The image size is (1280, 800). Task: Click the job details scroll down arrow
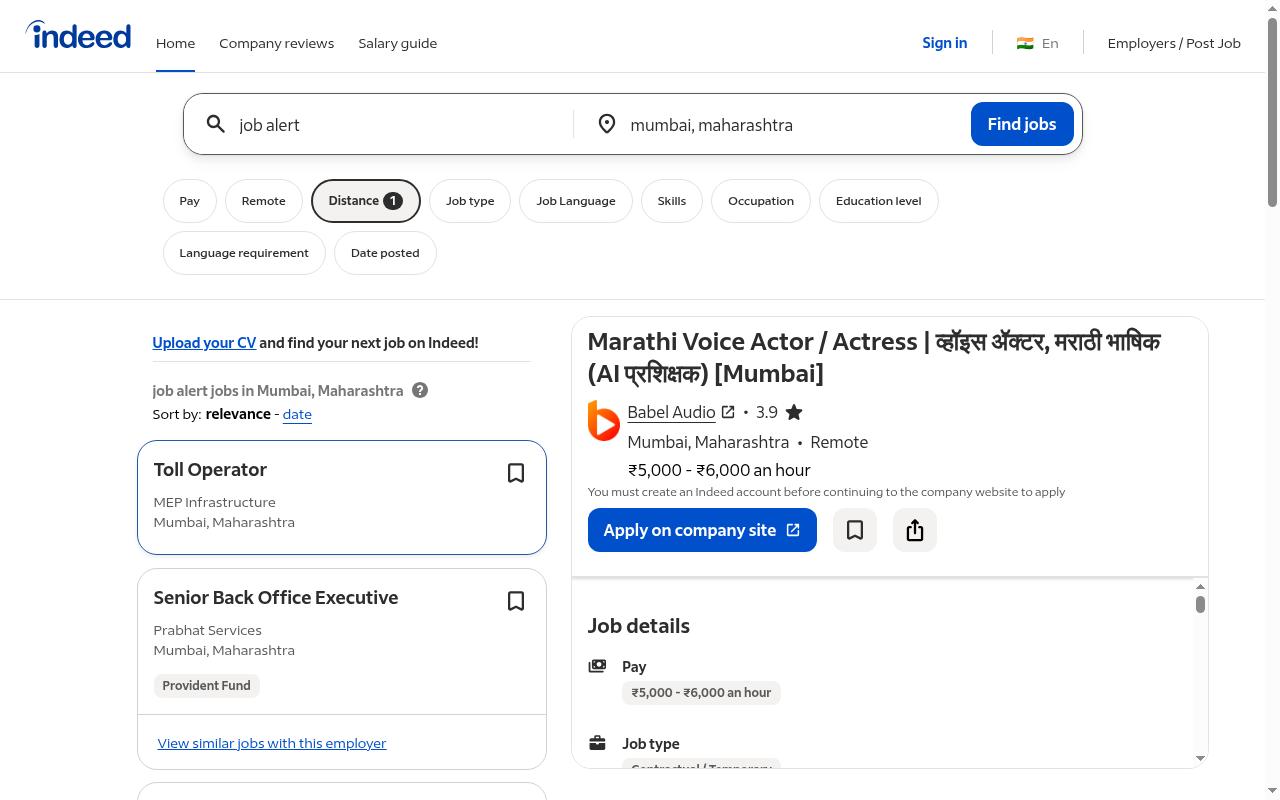pyautogui.click(x=1200, y=758)
